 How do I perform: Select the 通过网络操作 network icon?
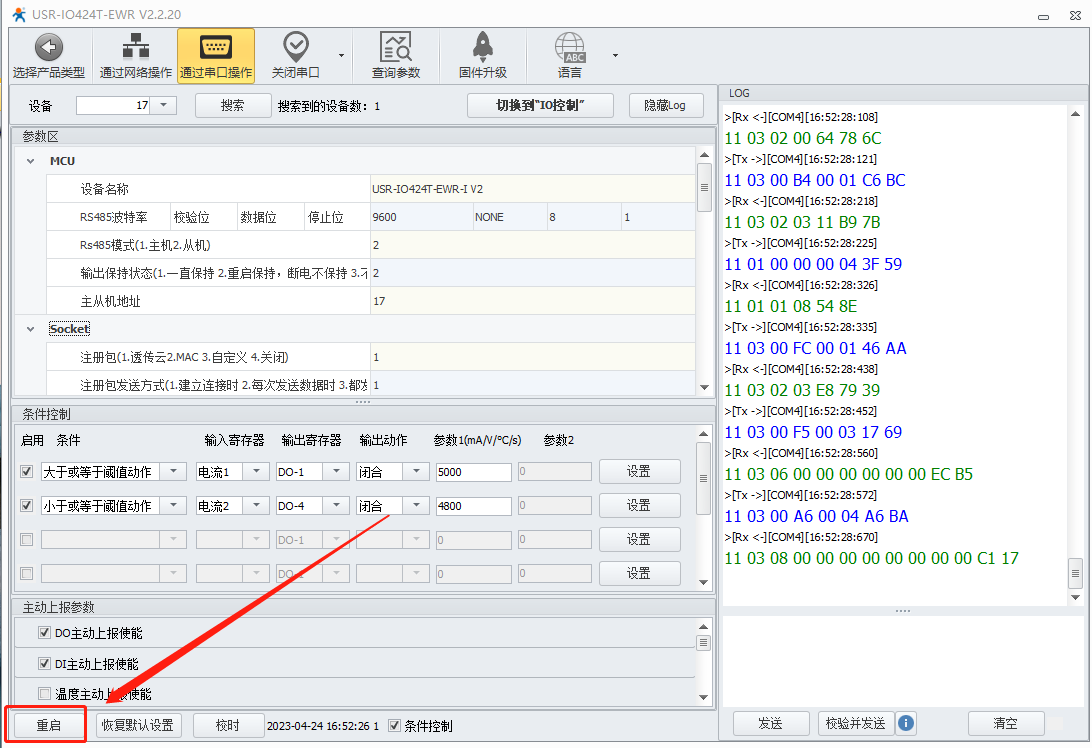(x=136, y=47)
